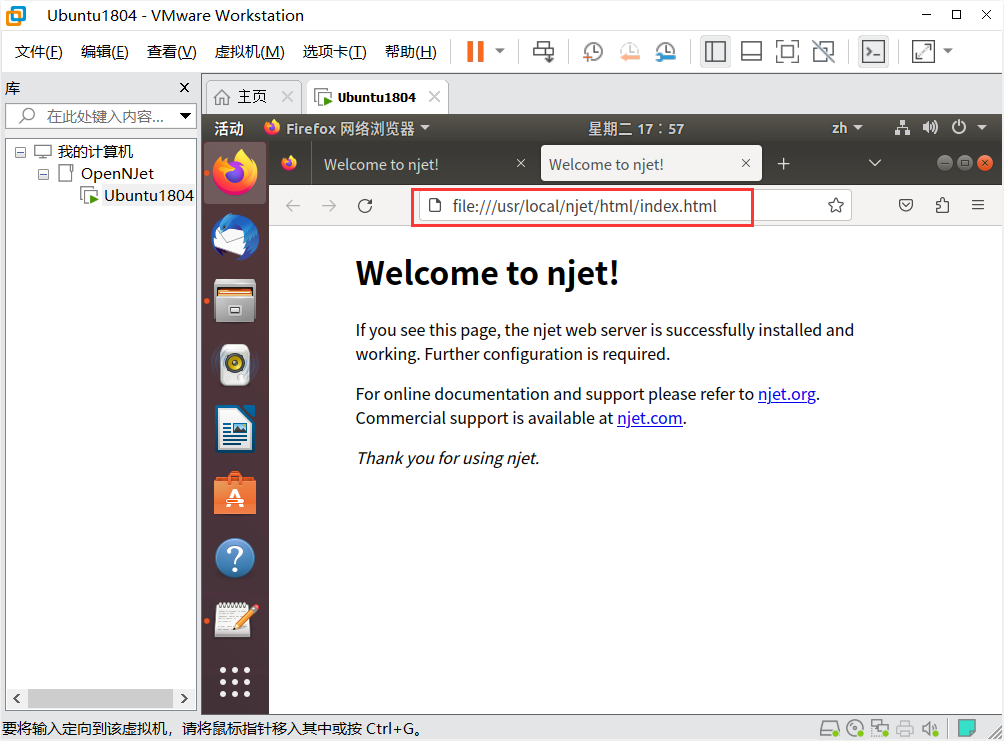Viewport: 1004px width, 741px height.
Task: Reload the current Firefox page
Action: click(x=365, y=206)
